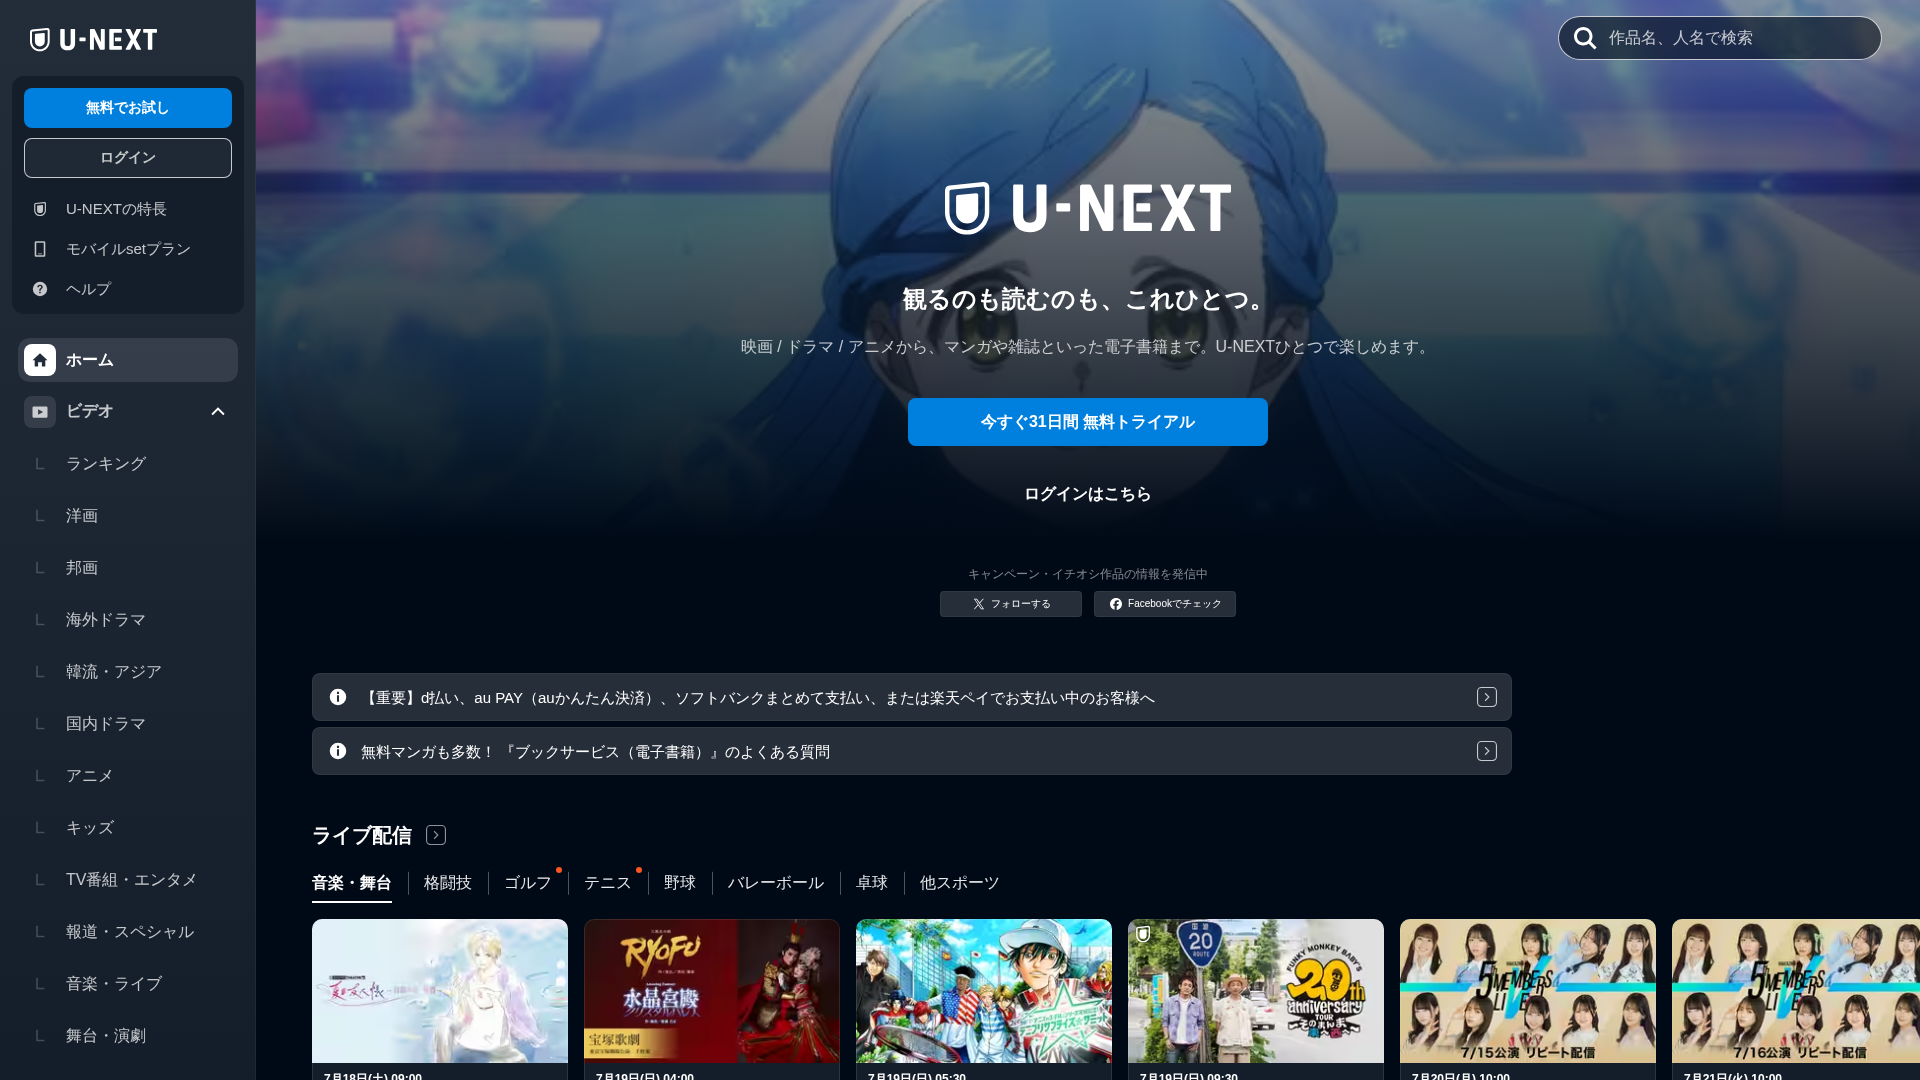The height and width of the screenshot is (1080, 1920).
Task: Open ヘルプ in sidebar
Action: 128,289
